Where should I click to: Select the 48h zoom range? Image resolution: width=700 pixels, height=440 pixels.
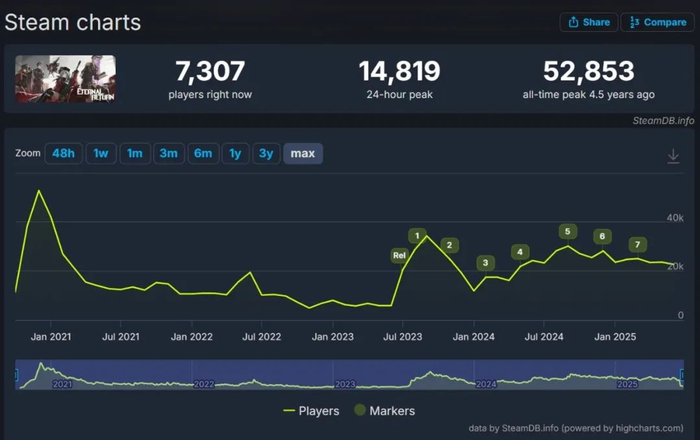click(x=63, y=154)
